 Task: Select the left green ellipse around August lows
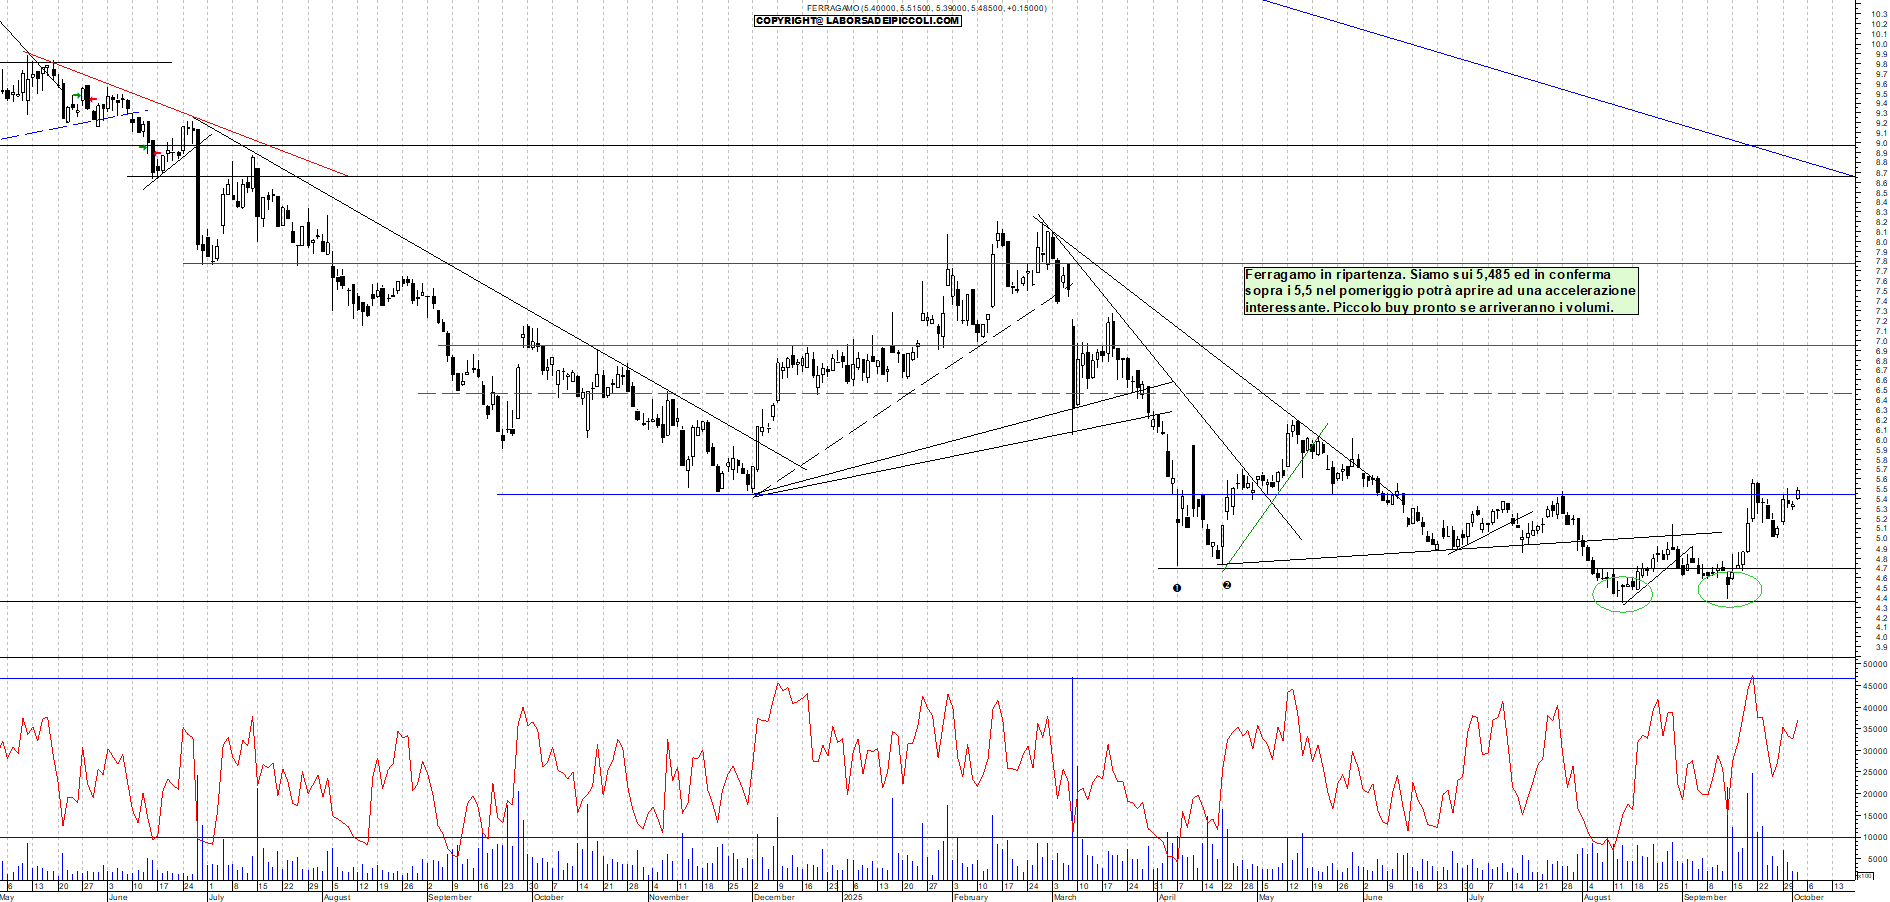tap(1623, 595)
